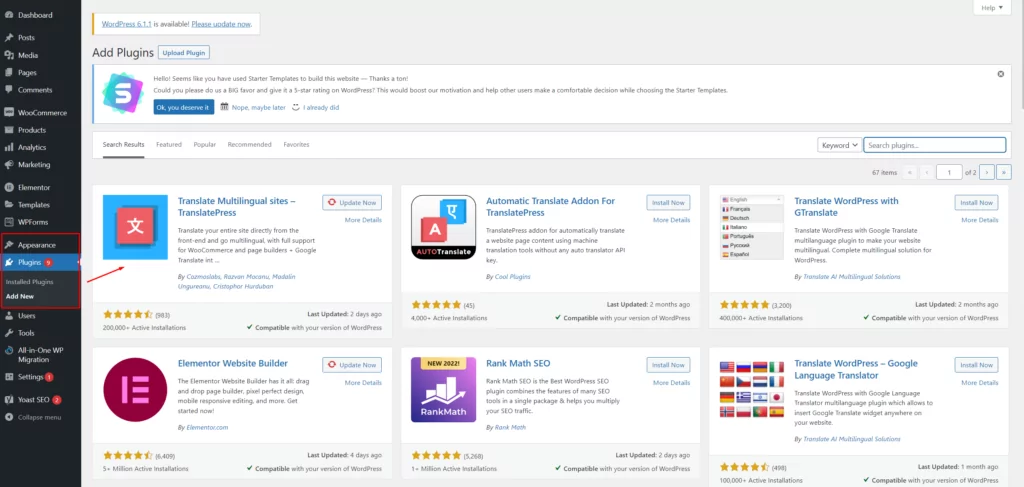The width and height of the screenshot is (1024, 487).
Task: Click the Tools wrench icon
Action: pyautogui.click(x=9, y=333)
